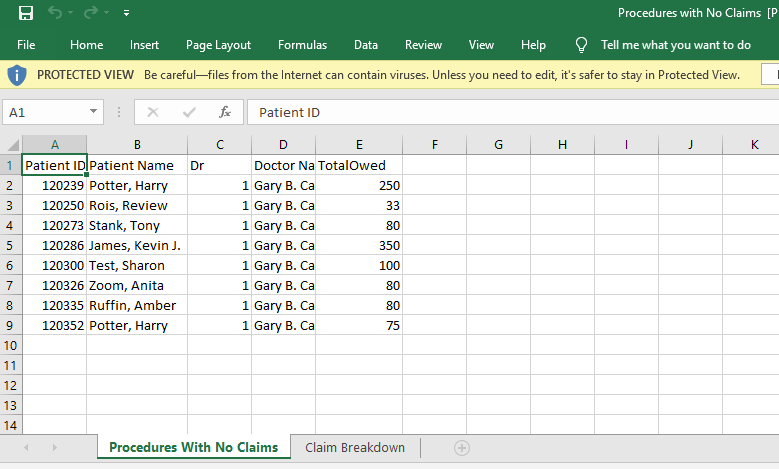The image size is (779, 469).
Task: Click the Name Box showing A1
Action: click(45, 113)
